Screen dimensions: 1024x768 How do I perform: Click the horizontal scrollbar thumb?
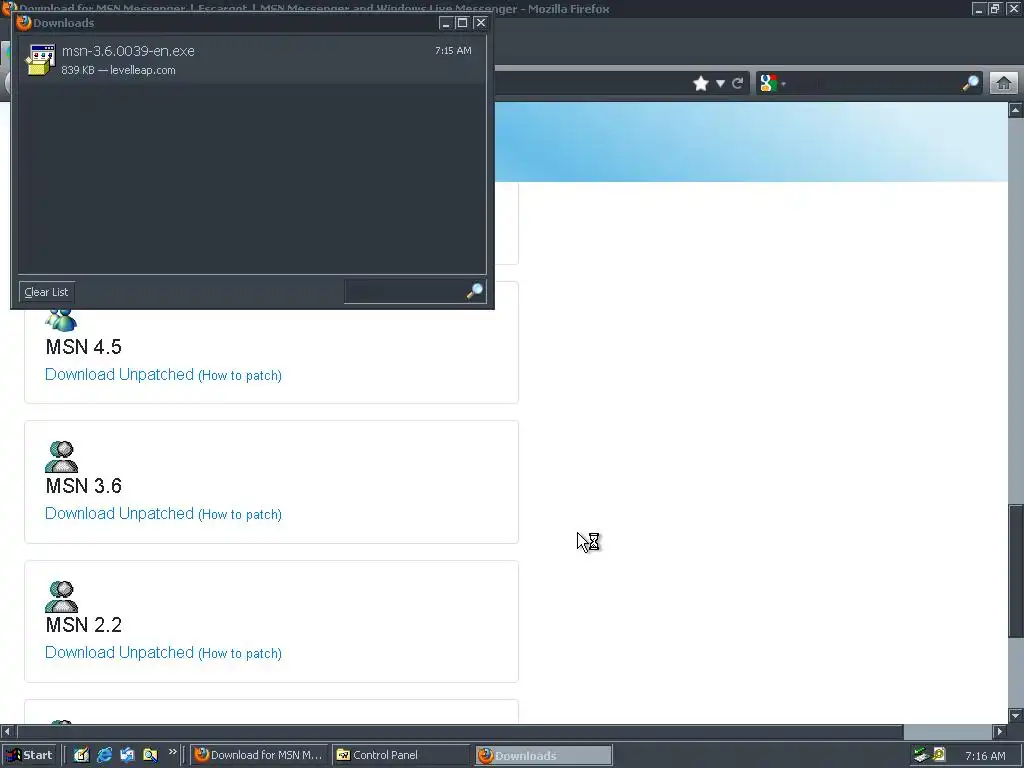coord(460,731)
